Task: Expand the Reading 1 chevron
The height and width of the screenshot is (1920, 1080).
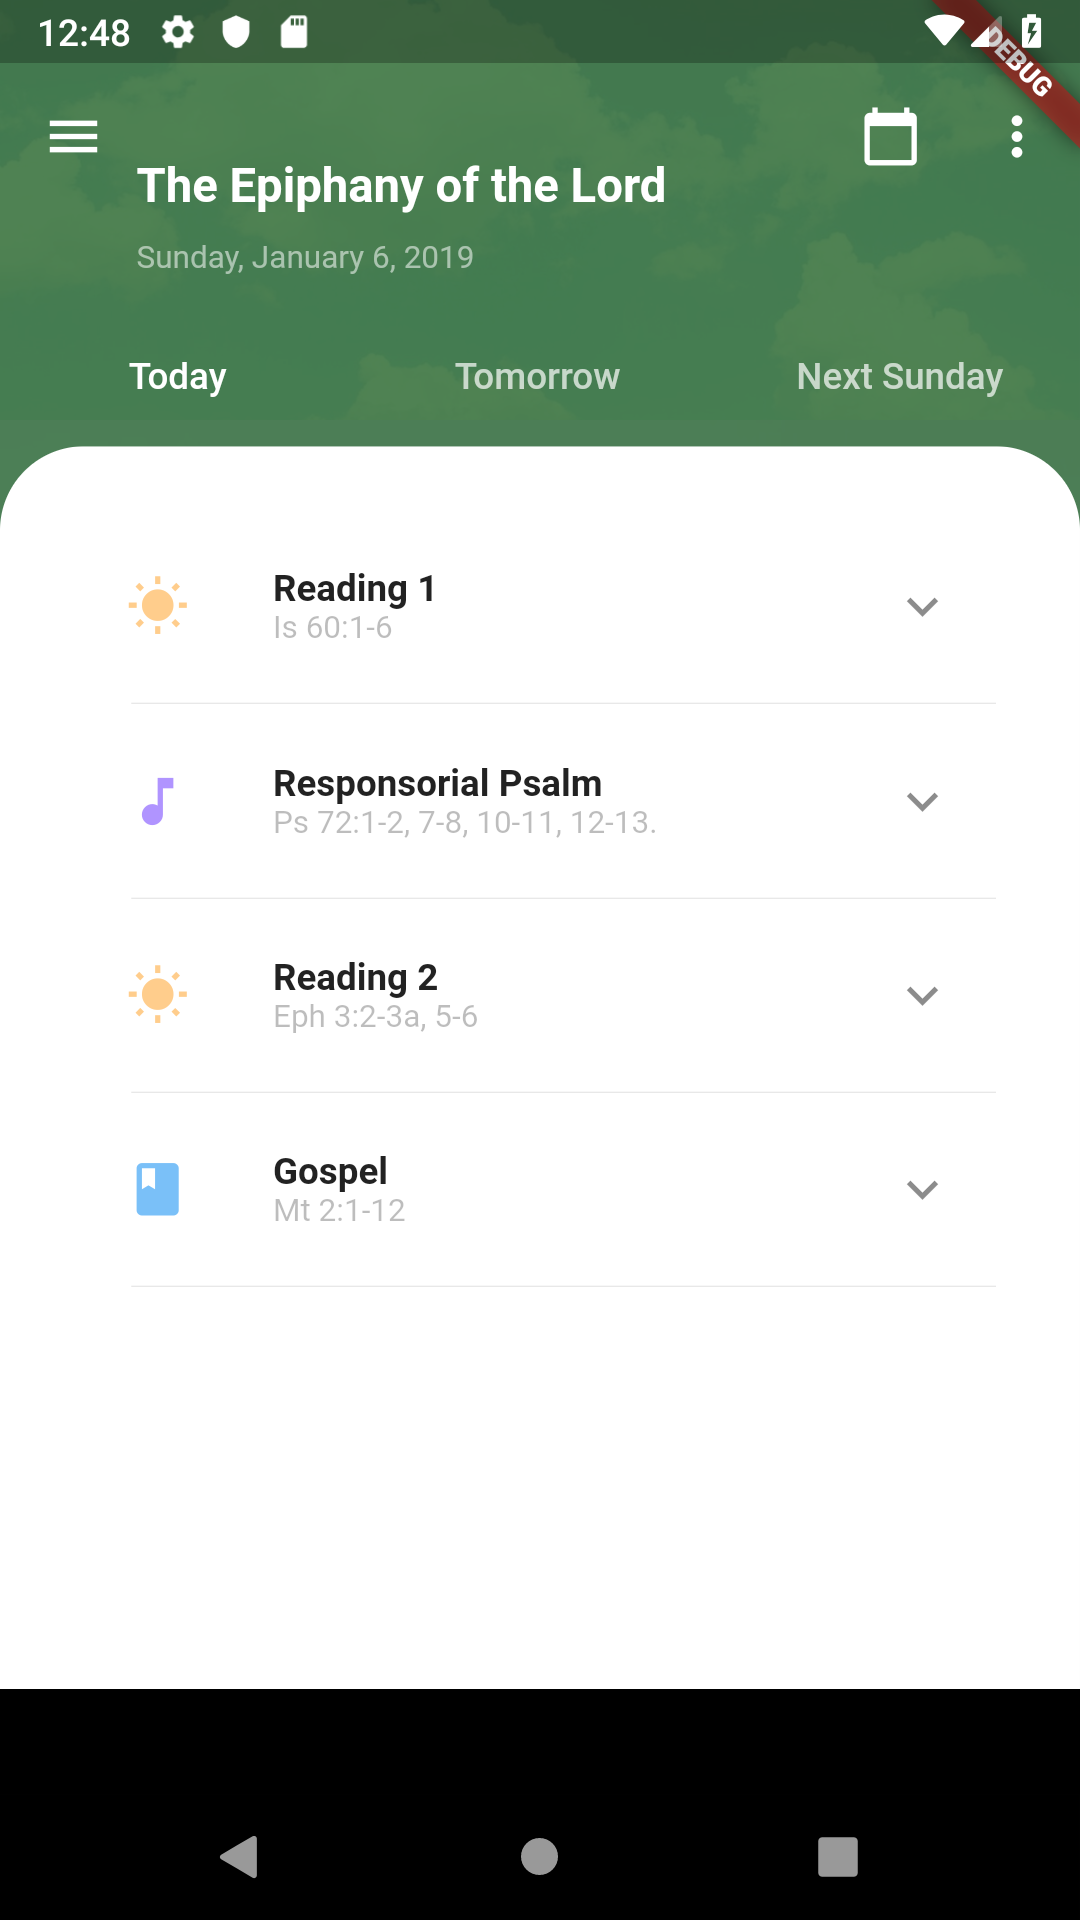Action: click(x=921, y=607)
